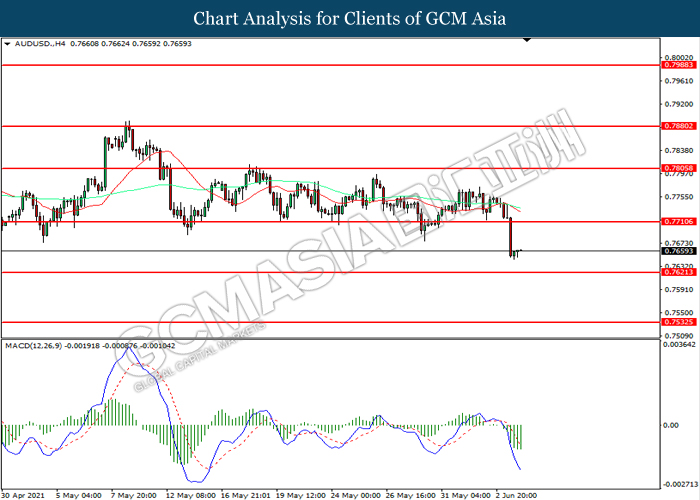Click the 30 Apr 2021 date label
The height and width of the screenshot is (500, 700).
click(23, 496)
